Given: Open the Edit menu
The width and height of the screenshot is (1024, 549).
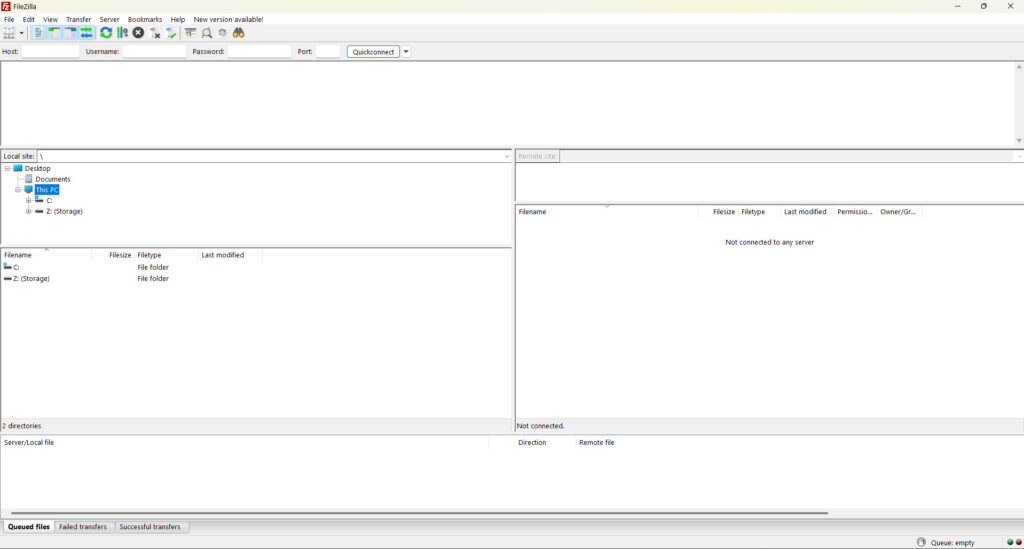Looking at the screenshot, I should (29, 20).
